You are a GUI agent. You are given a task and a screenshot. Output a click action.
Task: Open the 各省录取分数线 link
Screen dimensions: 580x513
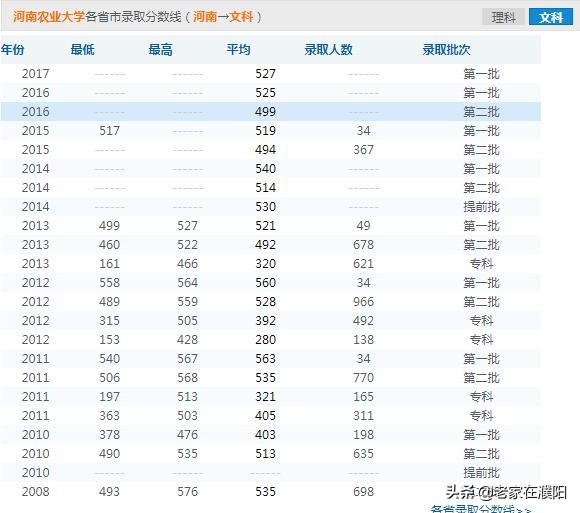tap(482, 509)
